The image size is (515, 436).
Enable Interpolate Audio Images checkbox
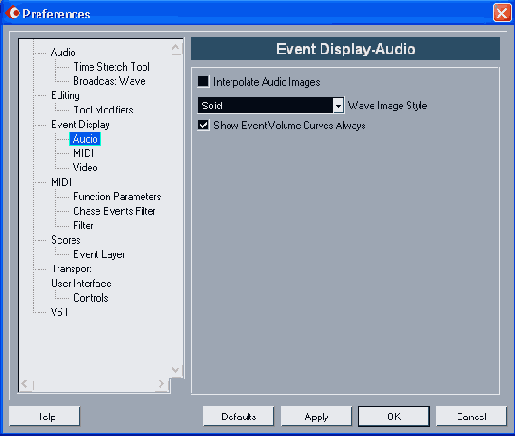tap(203, 82)
